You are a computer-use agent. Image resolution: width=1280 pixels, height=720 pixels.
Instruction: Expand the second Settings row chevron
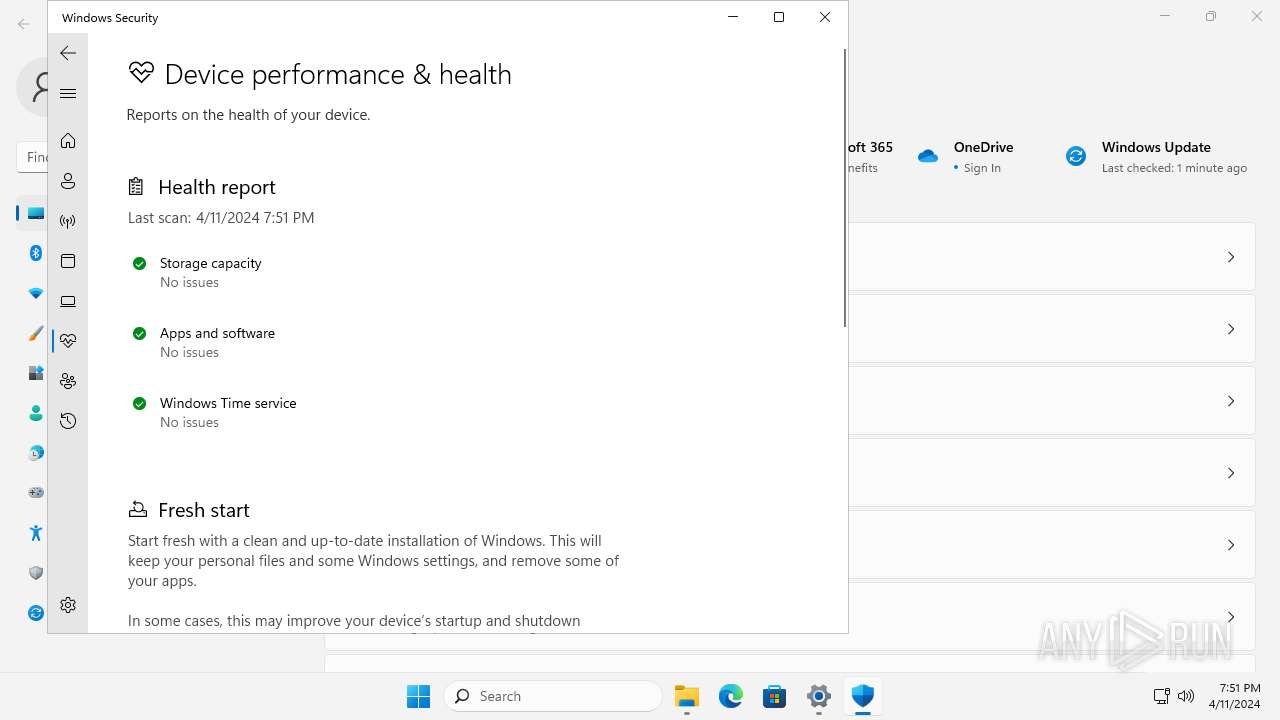click(x=1231, y=329)
